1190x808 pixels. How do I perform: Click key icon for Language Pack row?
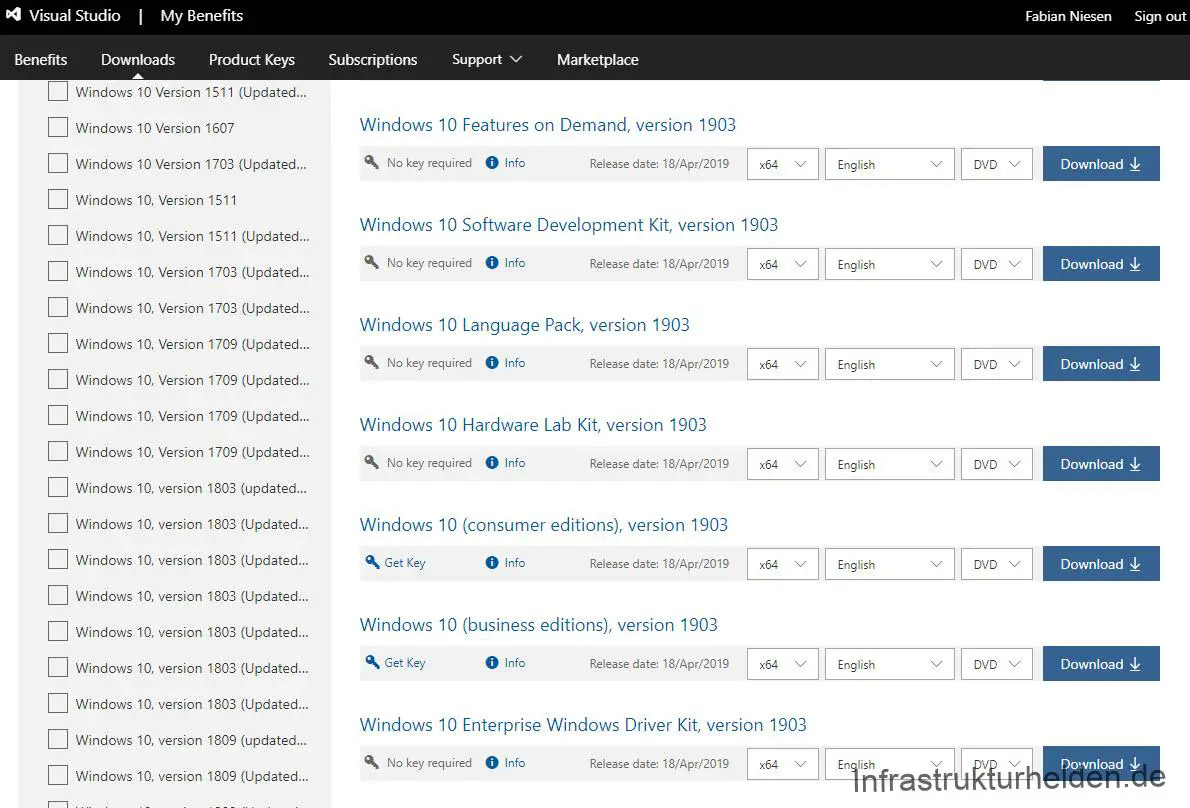[371, 363]
